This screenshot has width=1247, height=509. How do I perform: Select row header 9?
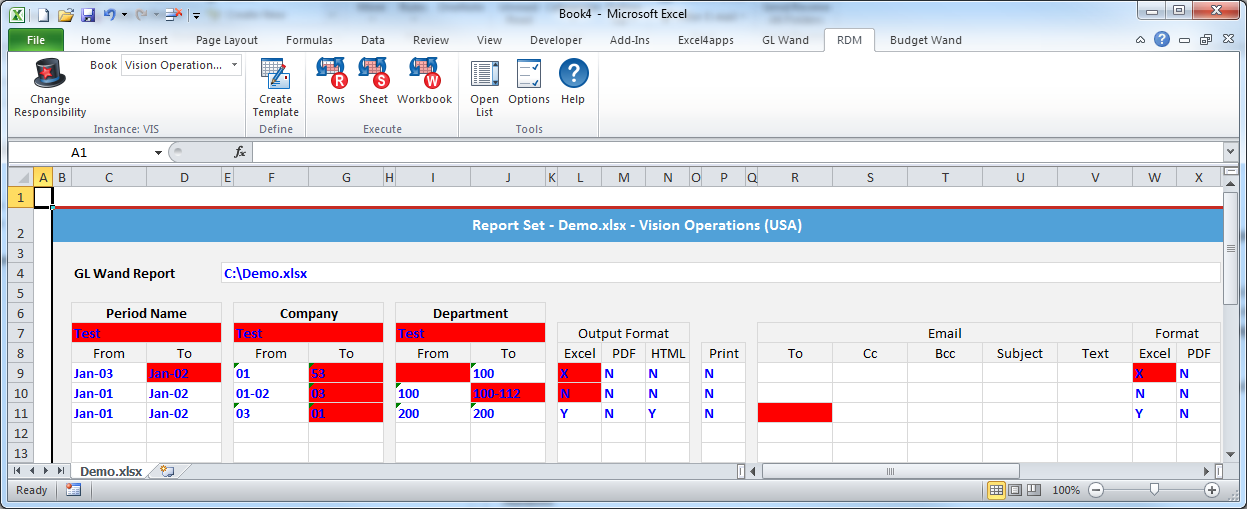20,373
